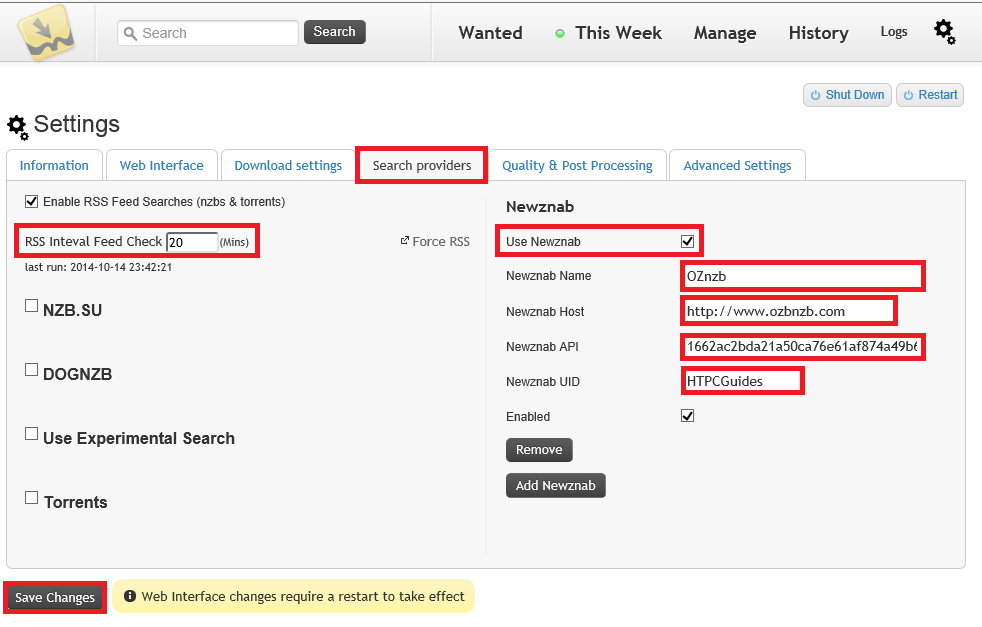This screenshot has width=982, height=627.
Task: Toggle Enable RSS Feed Searches checkbox
Action: pos(31,202)
